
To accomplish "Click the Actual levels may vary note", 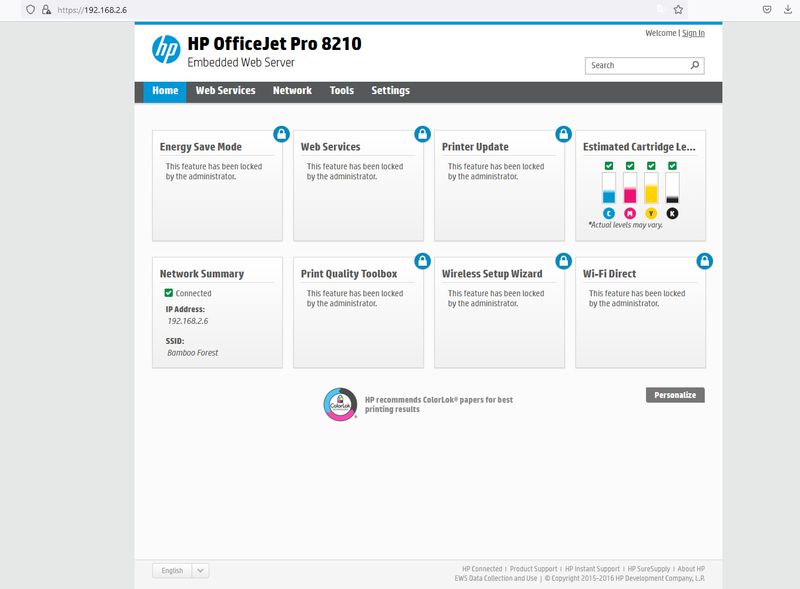I will click(x=626, y=225).
